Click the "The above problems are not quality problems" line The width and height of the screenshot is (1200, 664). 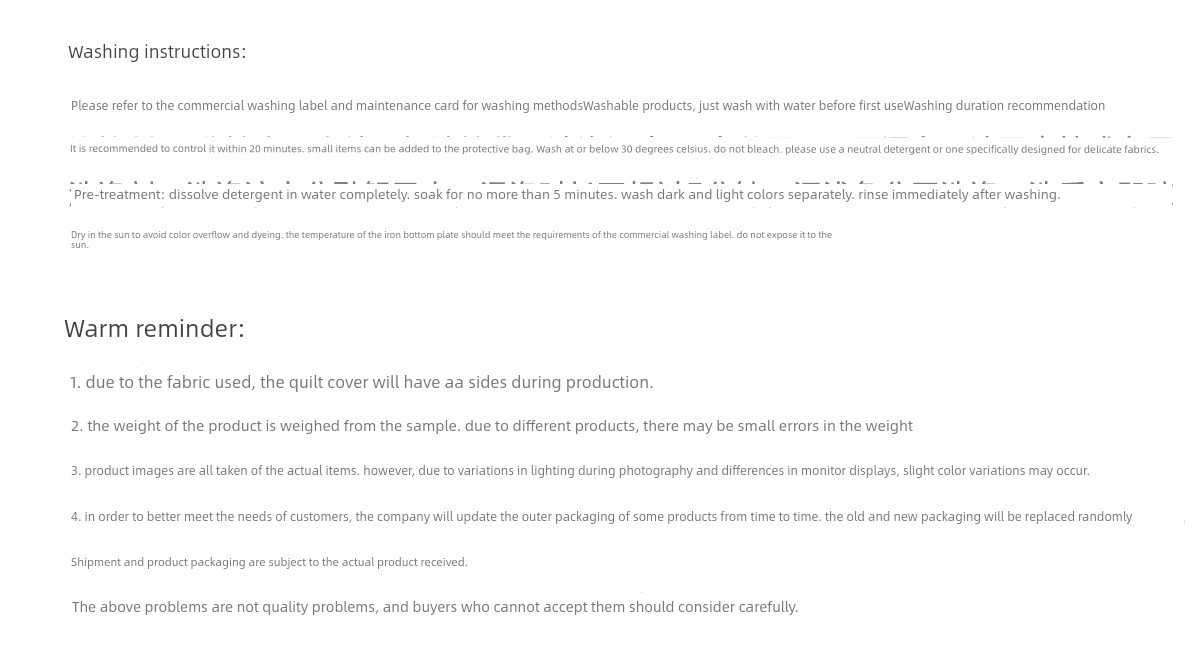pyautogui.click(x=434, y=607)
